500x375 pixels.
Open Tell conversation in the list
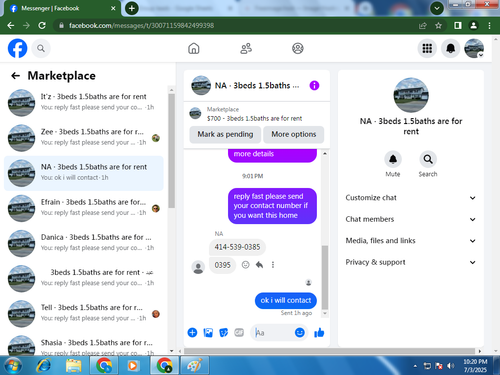pyautogui.click(x=83, y=314)
